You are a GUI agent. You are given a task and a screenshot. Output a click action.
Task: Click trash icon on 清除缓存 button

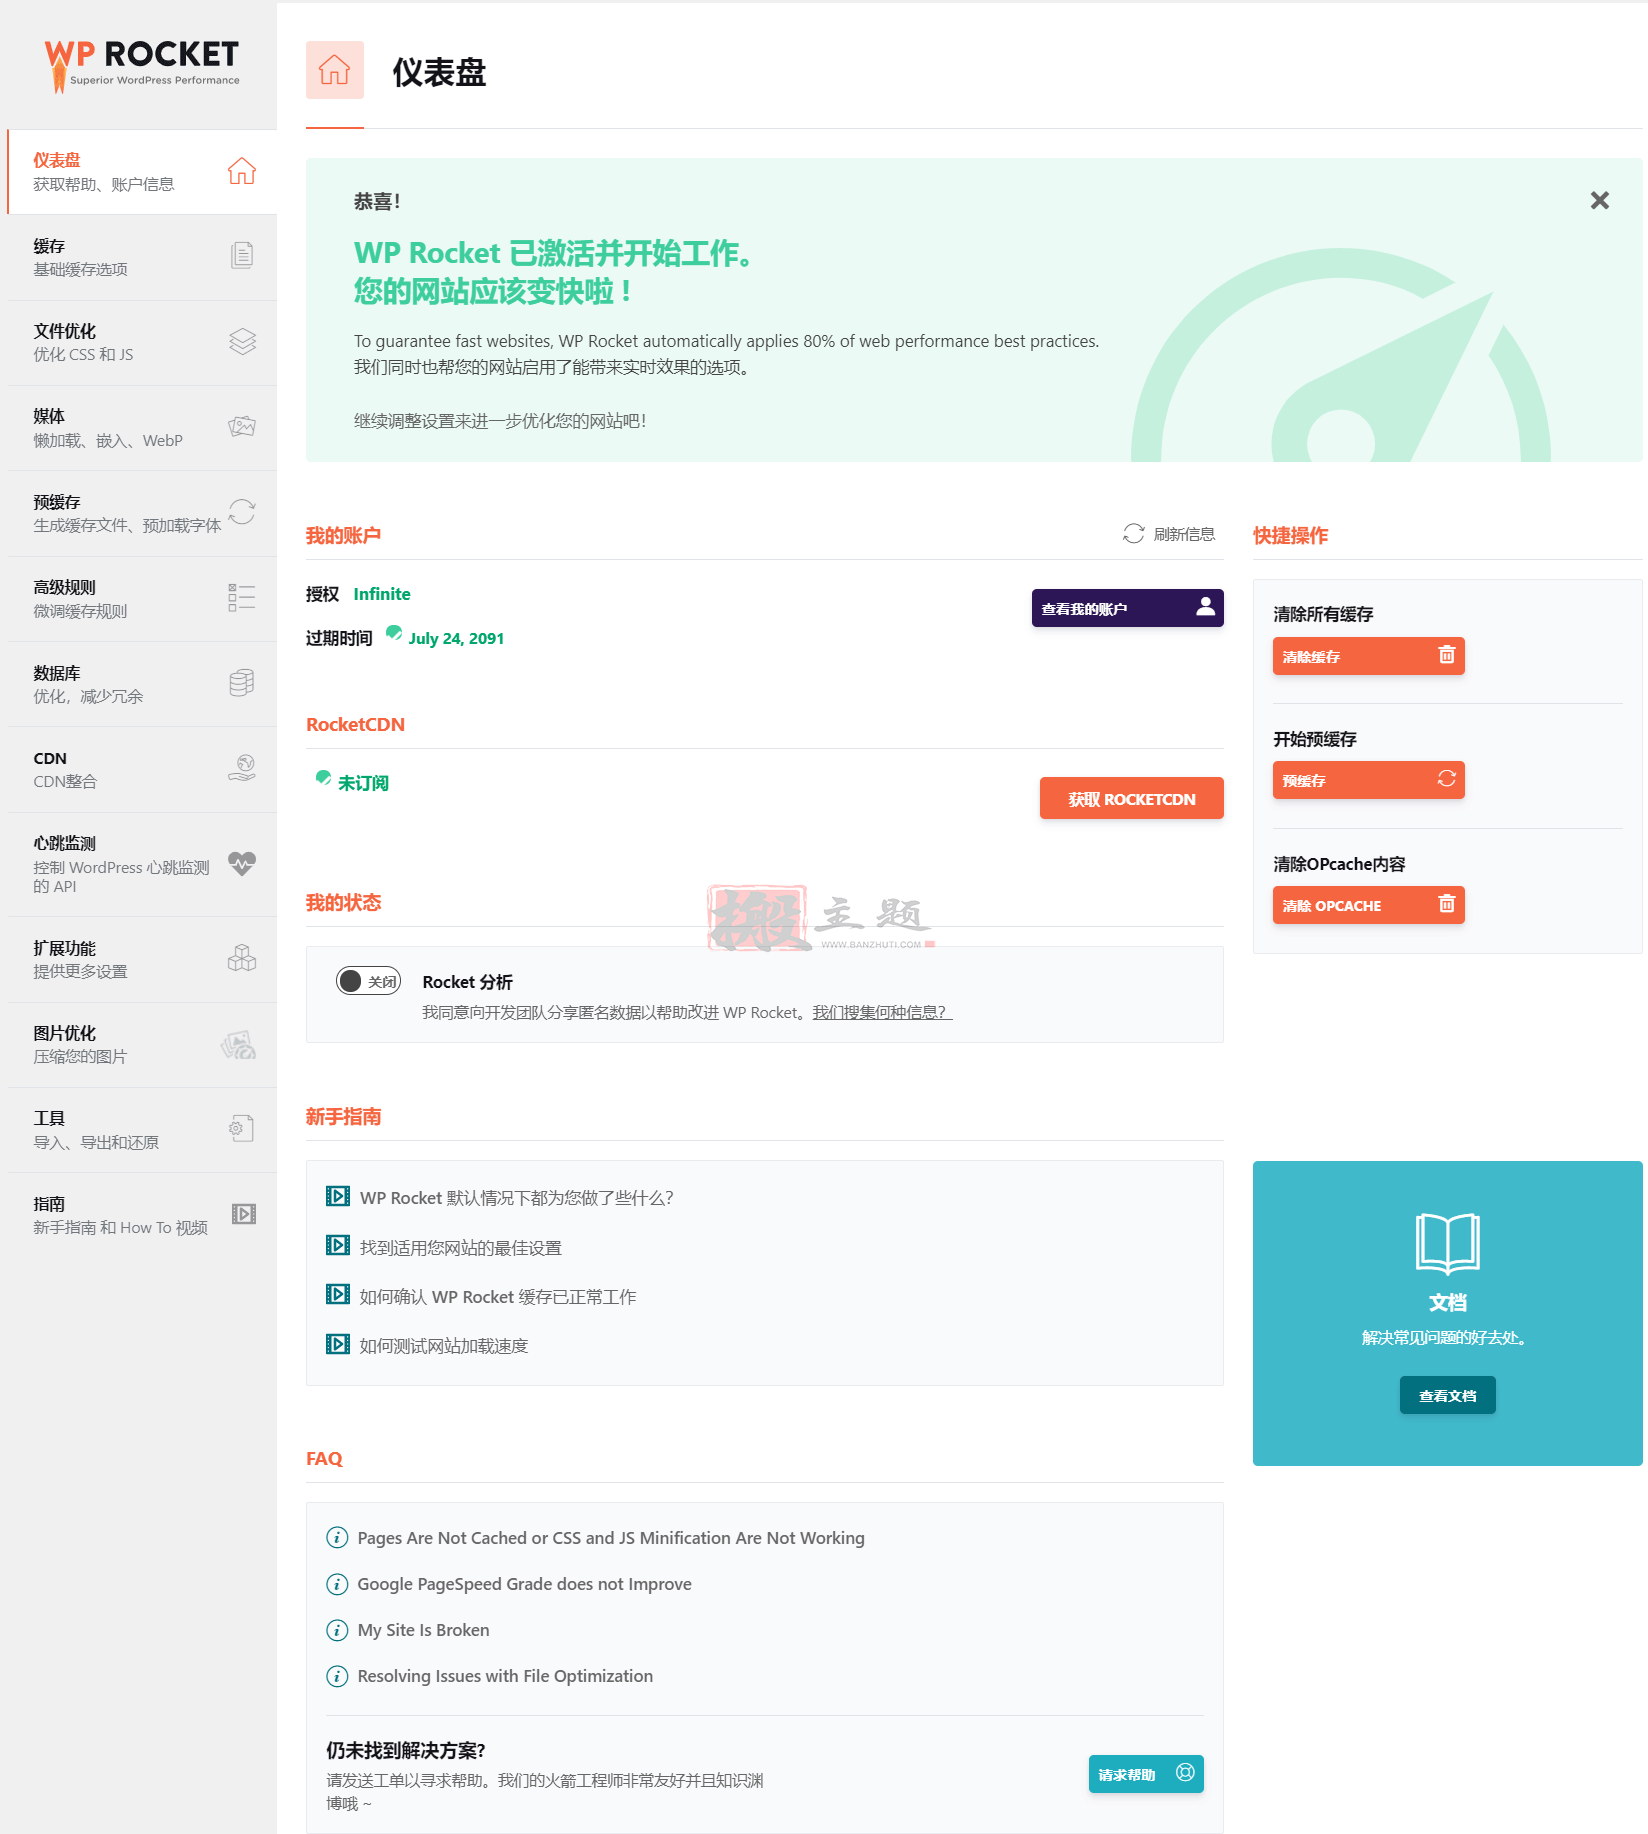tap(1446, 655)
